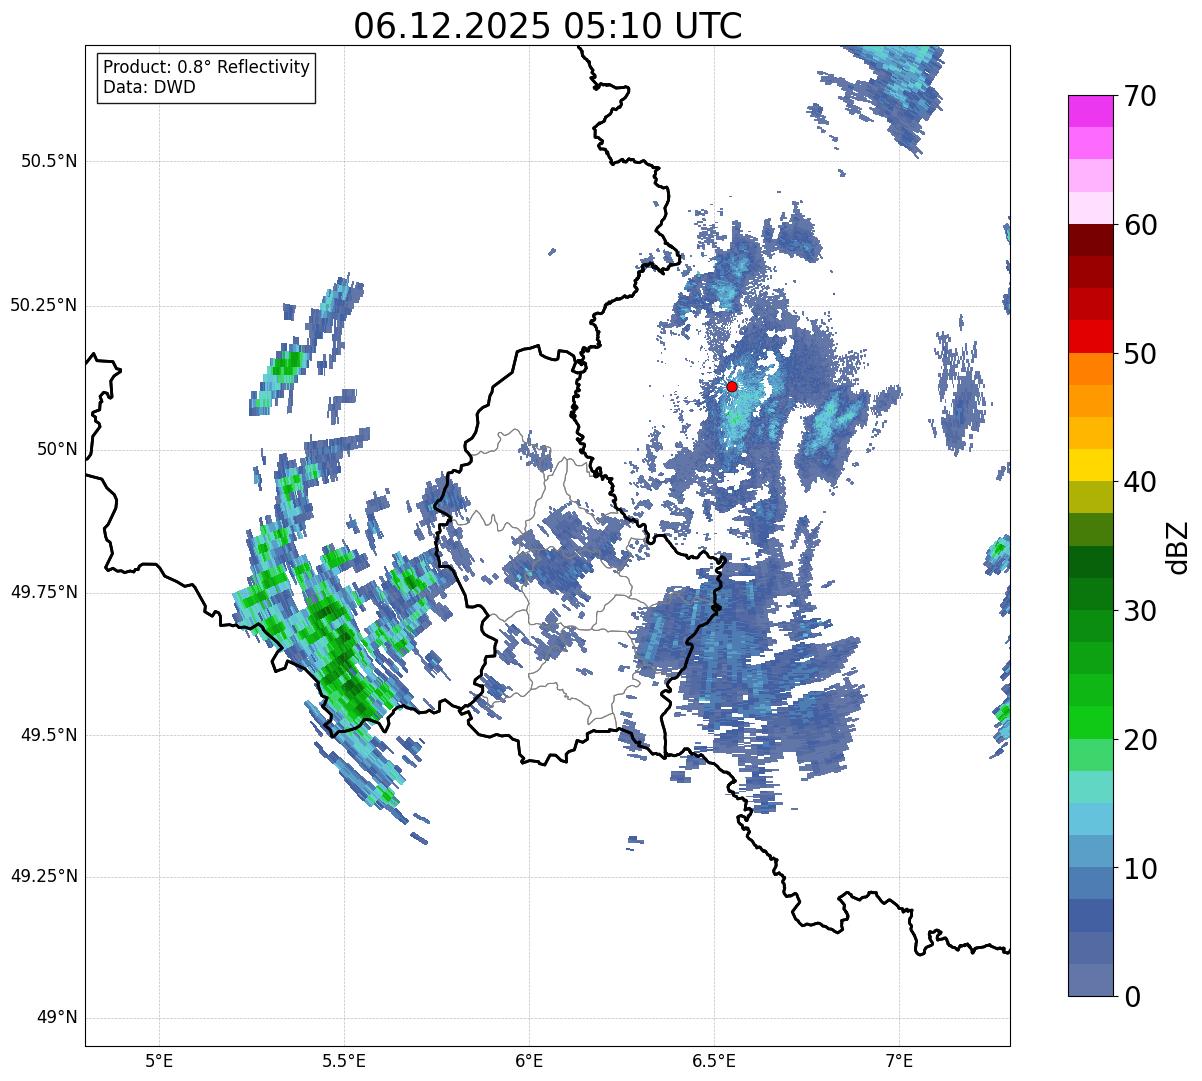The width and height of the screenshot is (1202, 1081).
Task: Click the '5.5°E' longitude label
Action: point(344,1060)
